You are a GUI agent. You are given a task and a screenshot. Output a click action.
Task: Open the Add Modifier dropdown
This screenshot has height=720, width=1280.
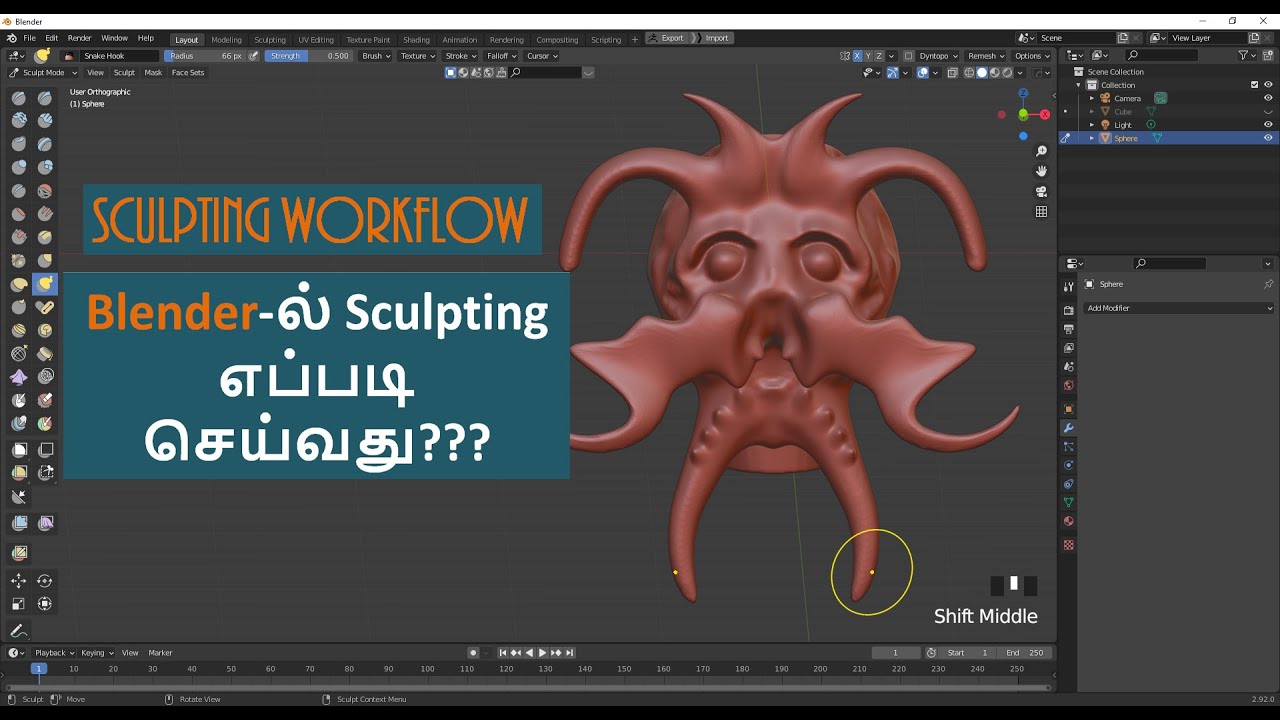coord(1180,308)
